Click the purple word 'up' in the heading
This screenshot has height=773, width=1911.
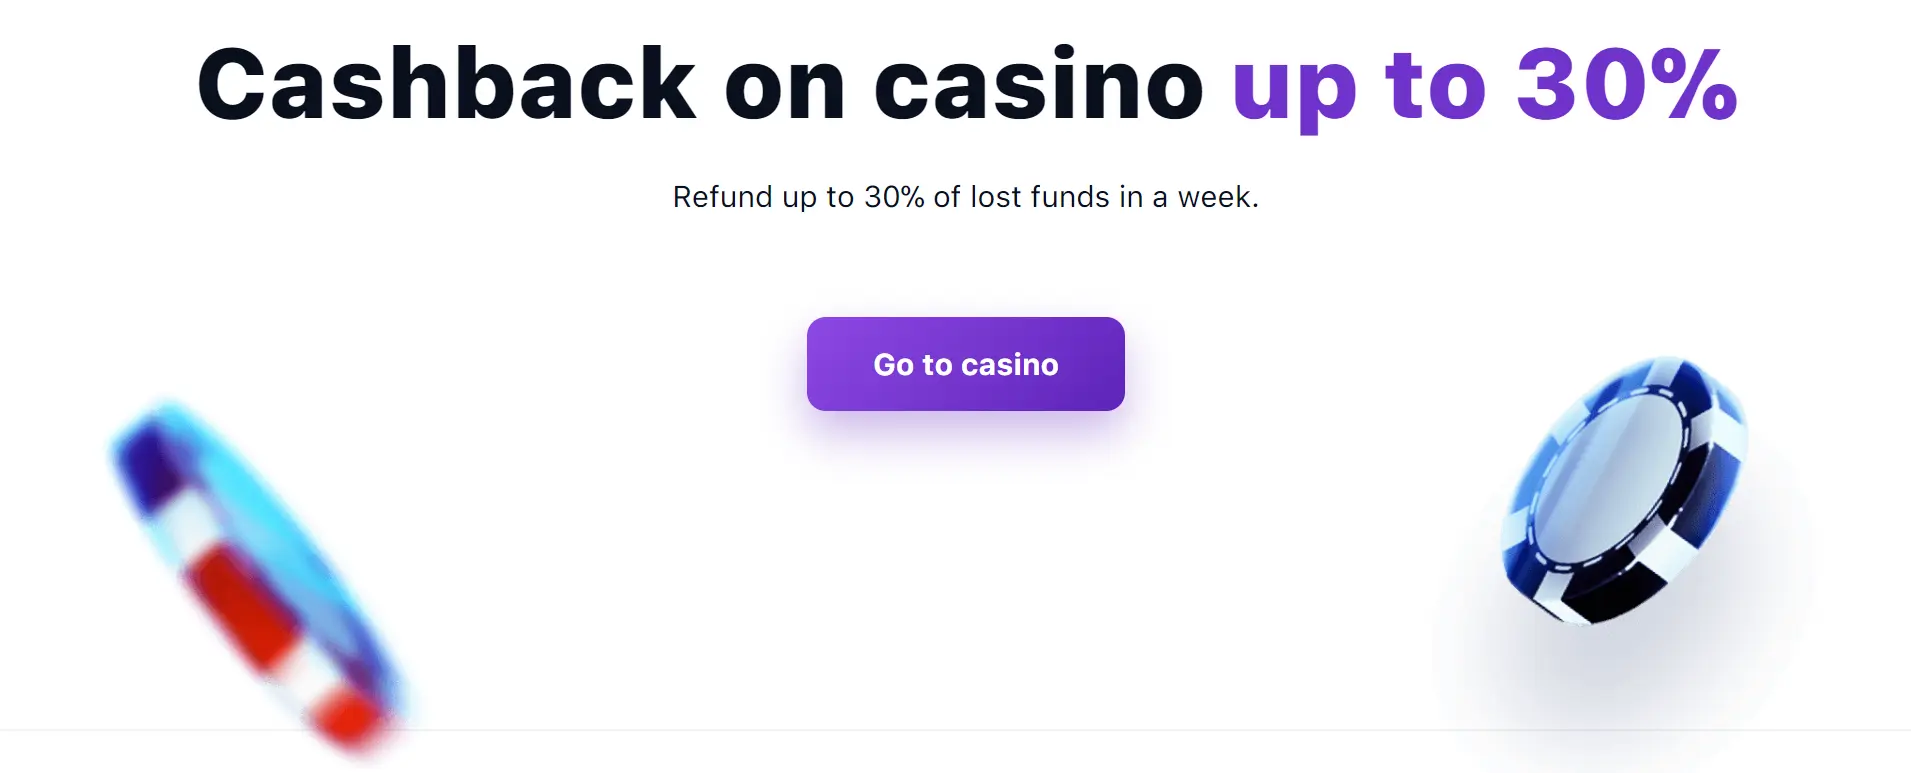point(1294,90)
